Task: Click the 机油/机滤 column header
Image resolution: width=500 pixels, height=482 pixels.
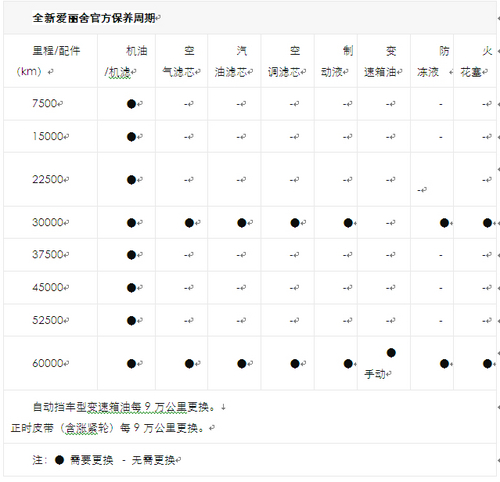Action: [126, 61]
